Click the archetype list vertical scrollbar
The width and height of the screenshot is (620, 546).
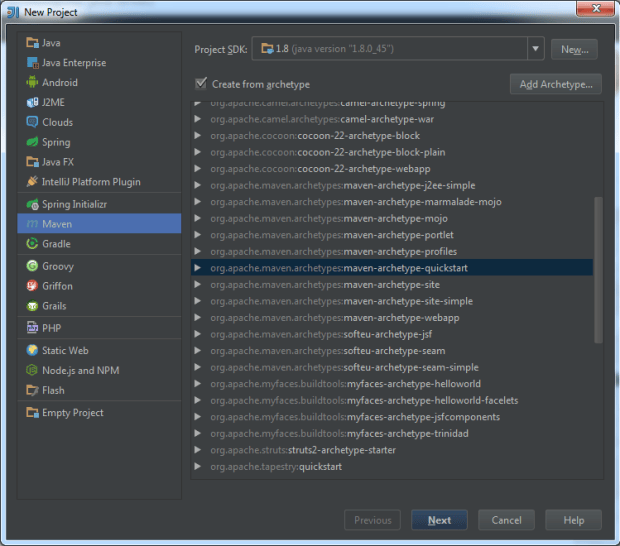(598, 270)
